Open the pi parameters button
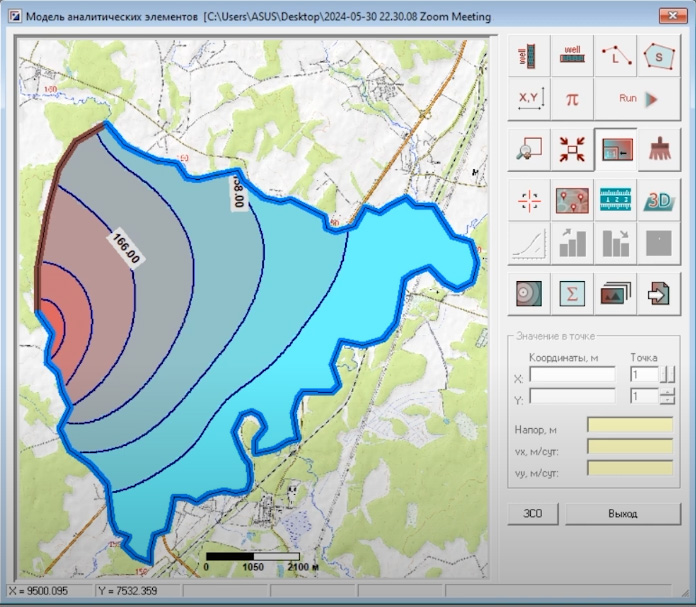Image resolution: width=696 pixels, height=607 pixels. pos(572,99)
